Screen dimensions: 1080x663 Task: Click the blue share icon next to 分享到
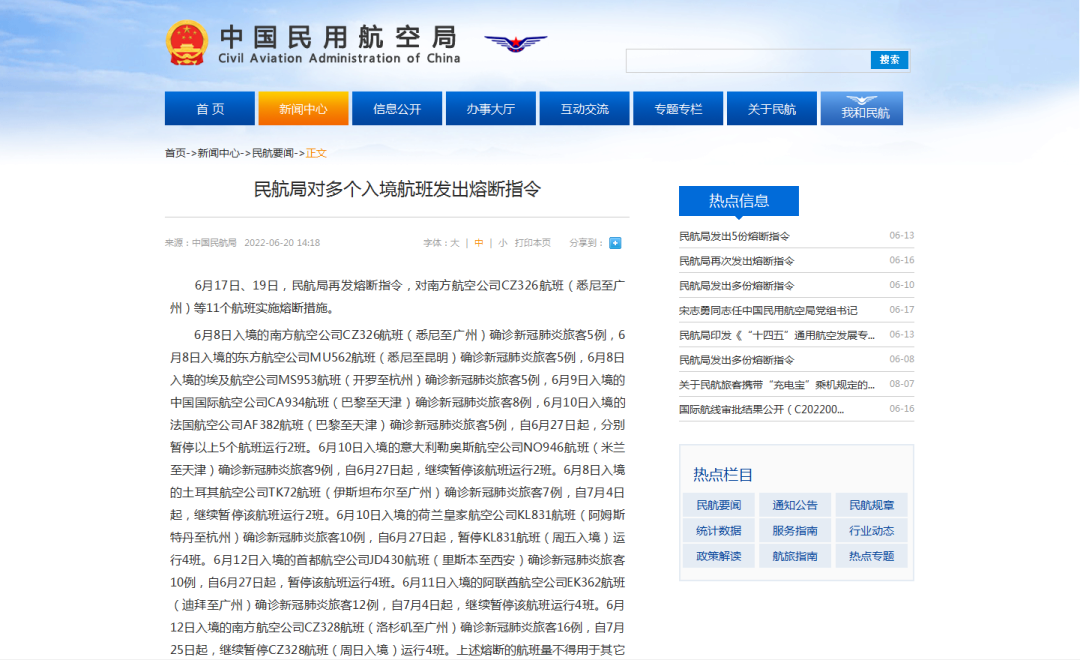(x=617, y=242)
